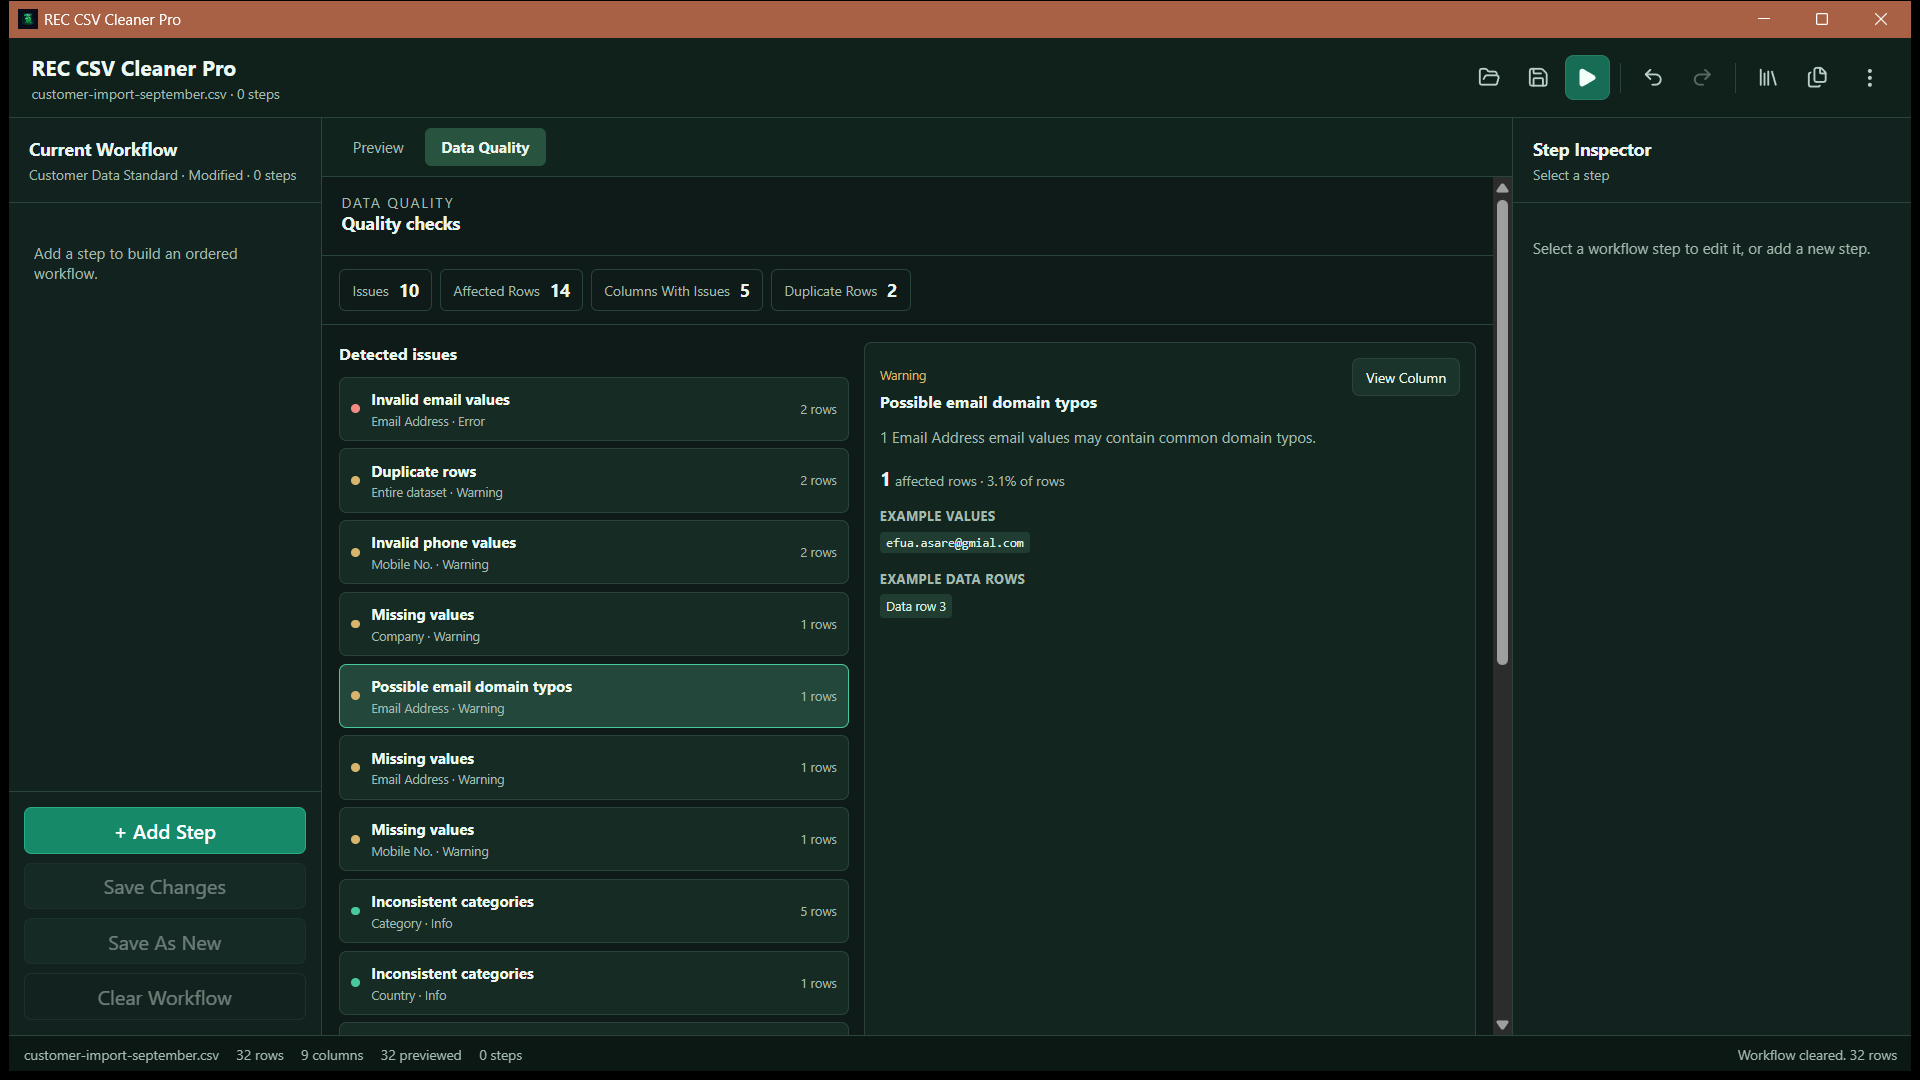Select Missing values issue for Company
Screen dimensions: 1920x1080
point(594,625)
